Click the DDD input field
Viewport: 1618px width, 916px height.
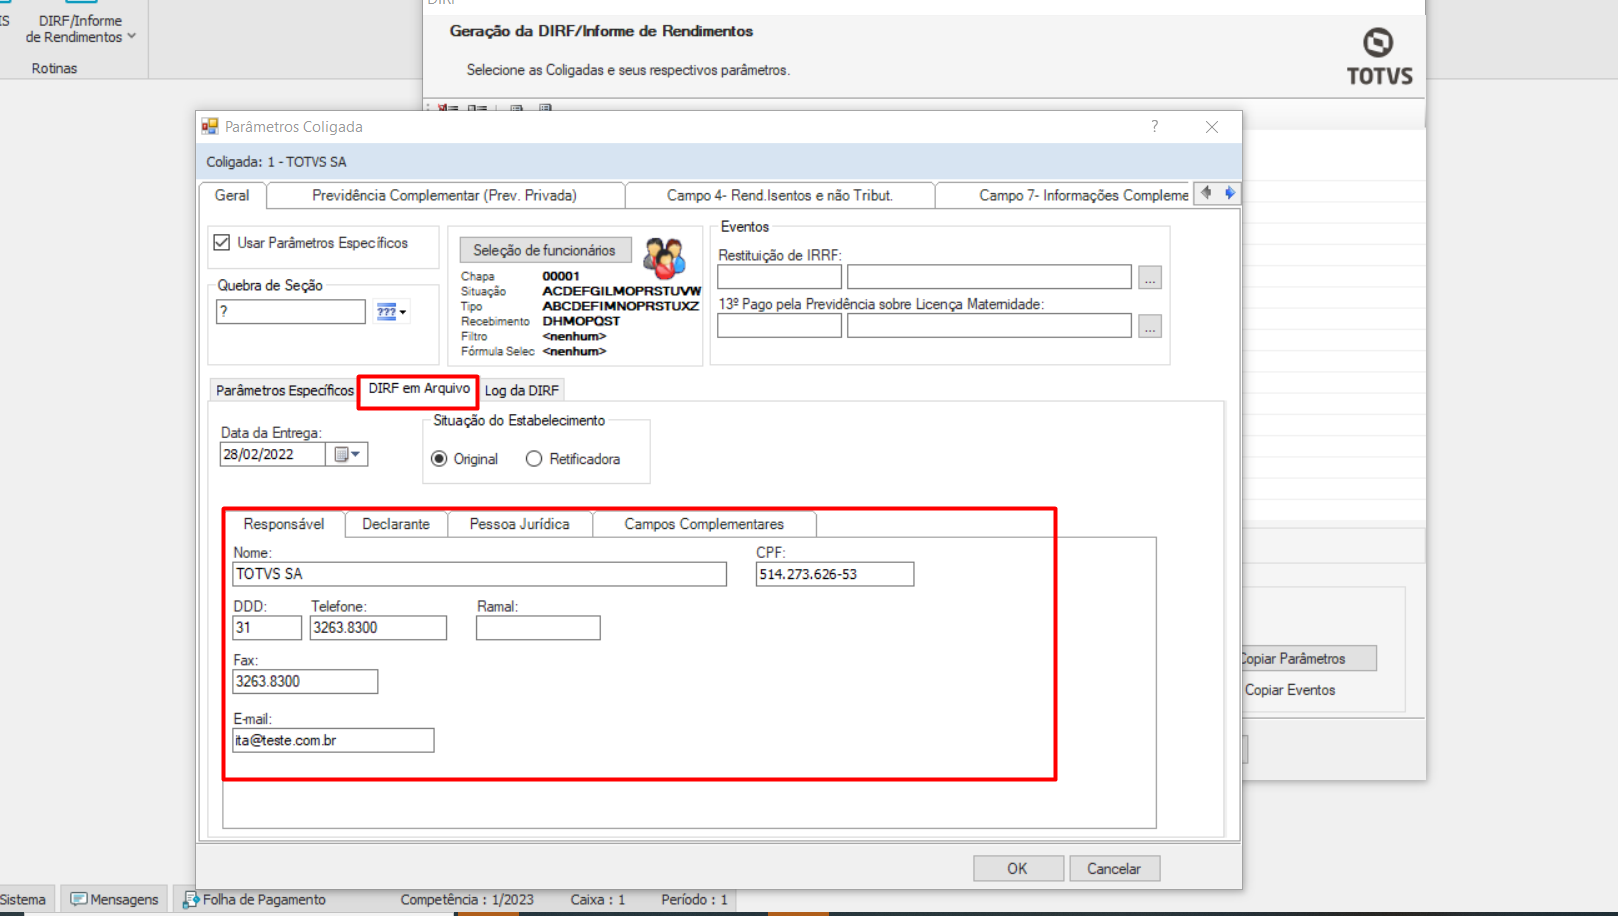267,628
